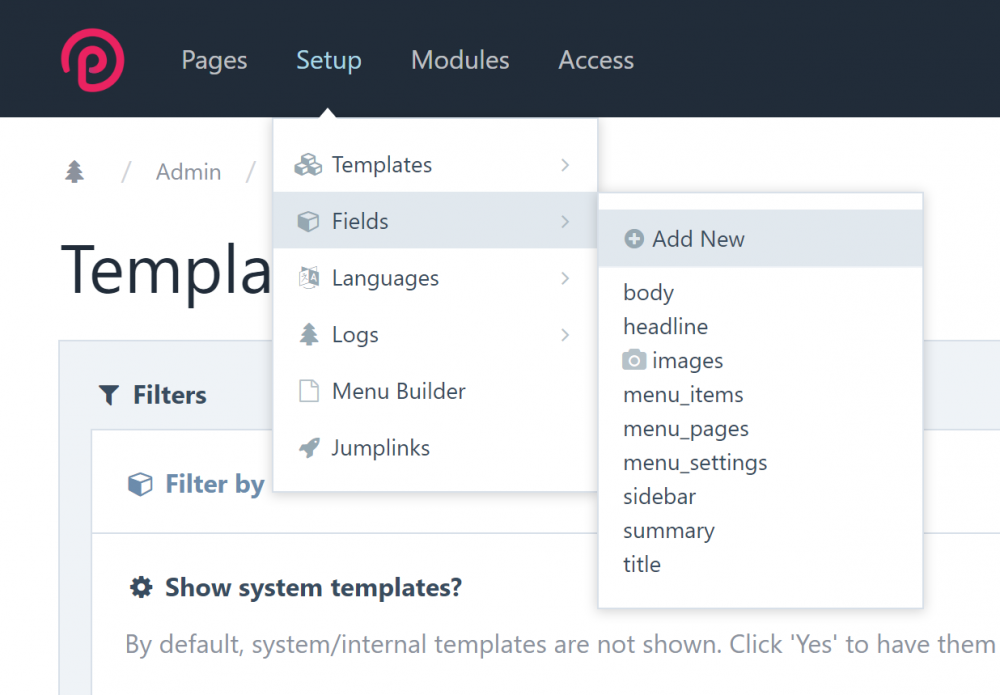Click the Logs tree icon
Image resolution: width=1000 pixels, height=695 pixels.
[x=308, y=335]
